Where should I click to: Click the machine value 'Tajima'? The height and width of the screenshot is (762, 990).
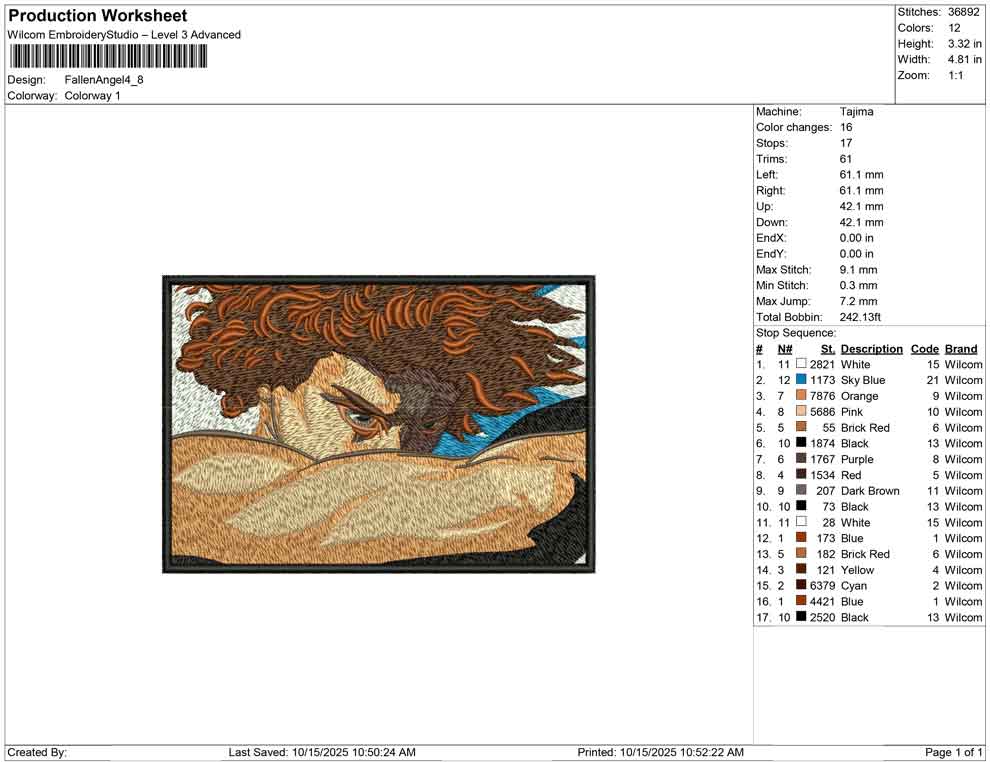tap(857, 112)
